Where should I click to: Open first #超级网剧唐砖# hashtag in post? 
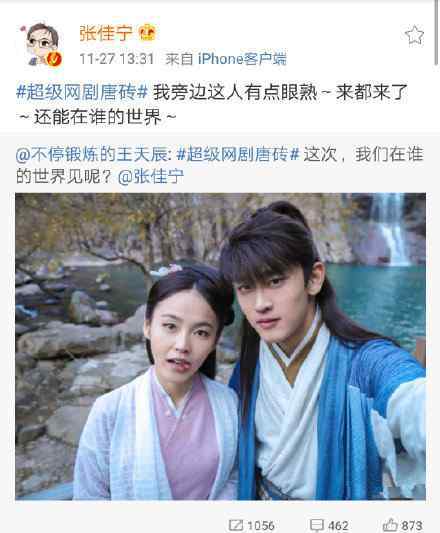point(82,92)
